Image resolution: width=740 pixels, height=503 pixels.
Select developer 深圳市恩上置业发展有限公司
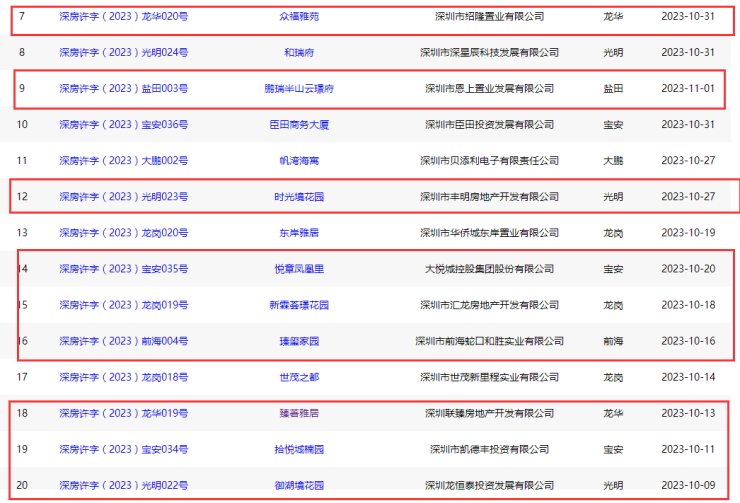(x=489, y=89)
